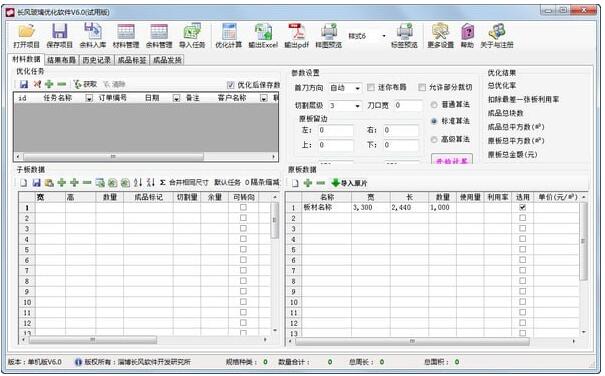Screen dimensions: 605x376
Task: Click new blank sheet icon in 子板数据 toolbar
Action: pyautogui.click(x=24, y=183)
